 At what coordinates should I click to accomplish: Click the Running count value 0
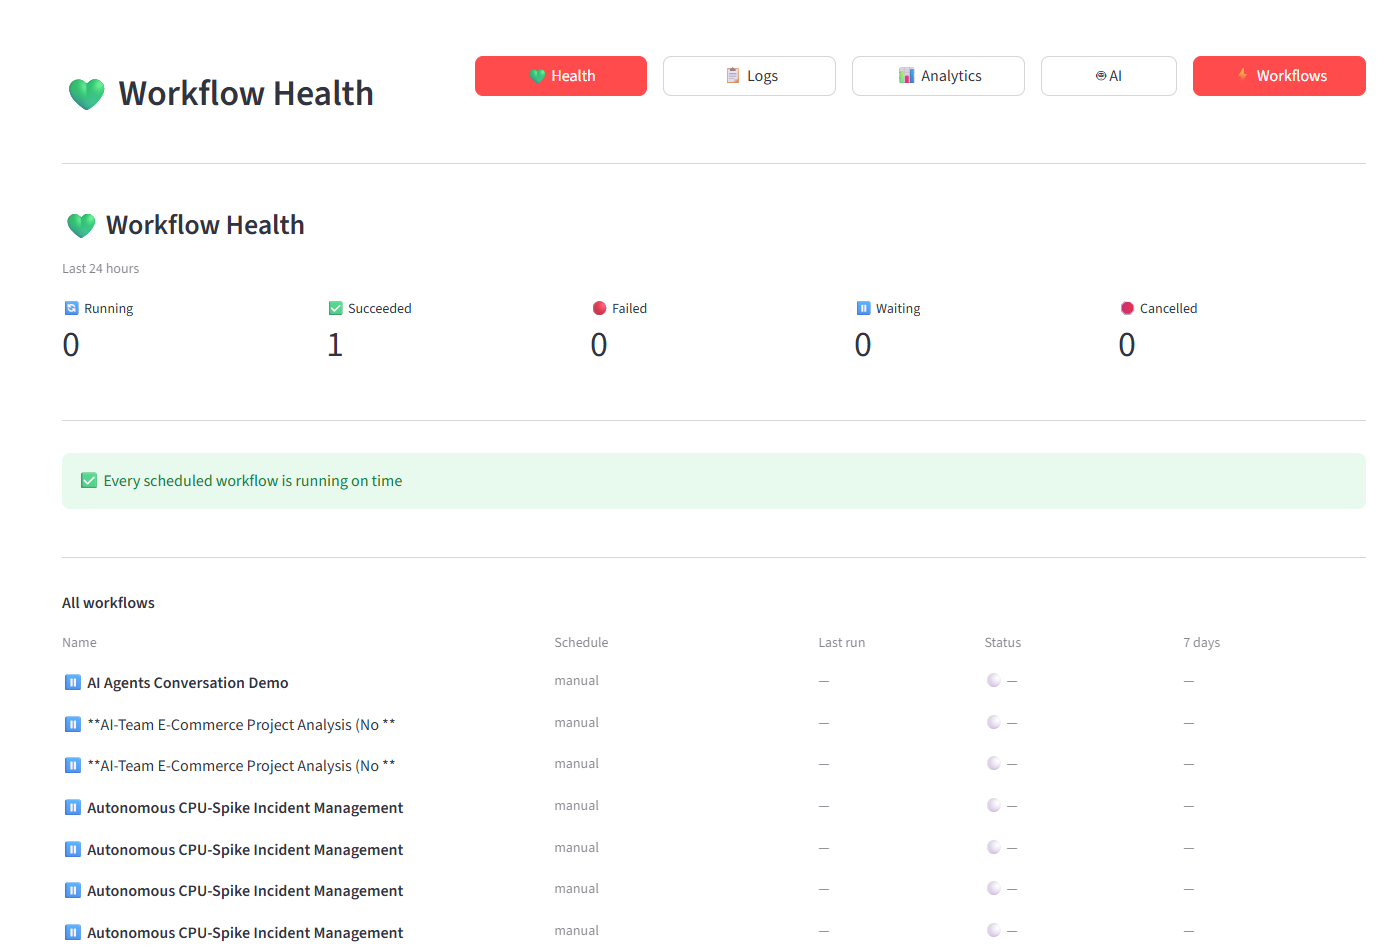click(x=71, y=345)
